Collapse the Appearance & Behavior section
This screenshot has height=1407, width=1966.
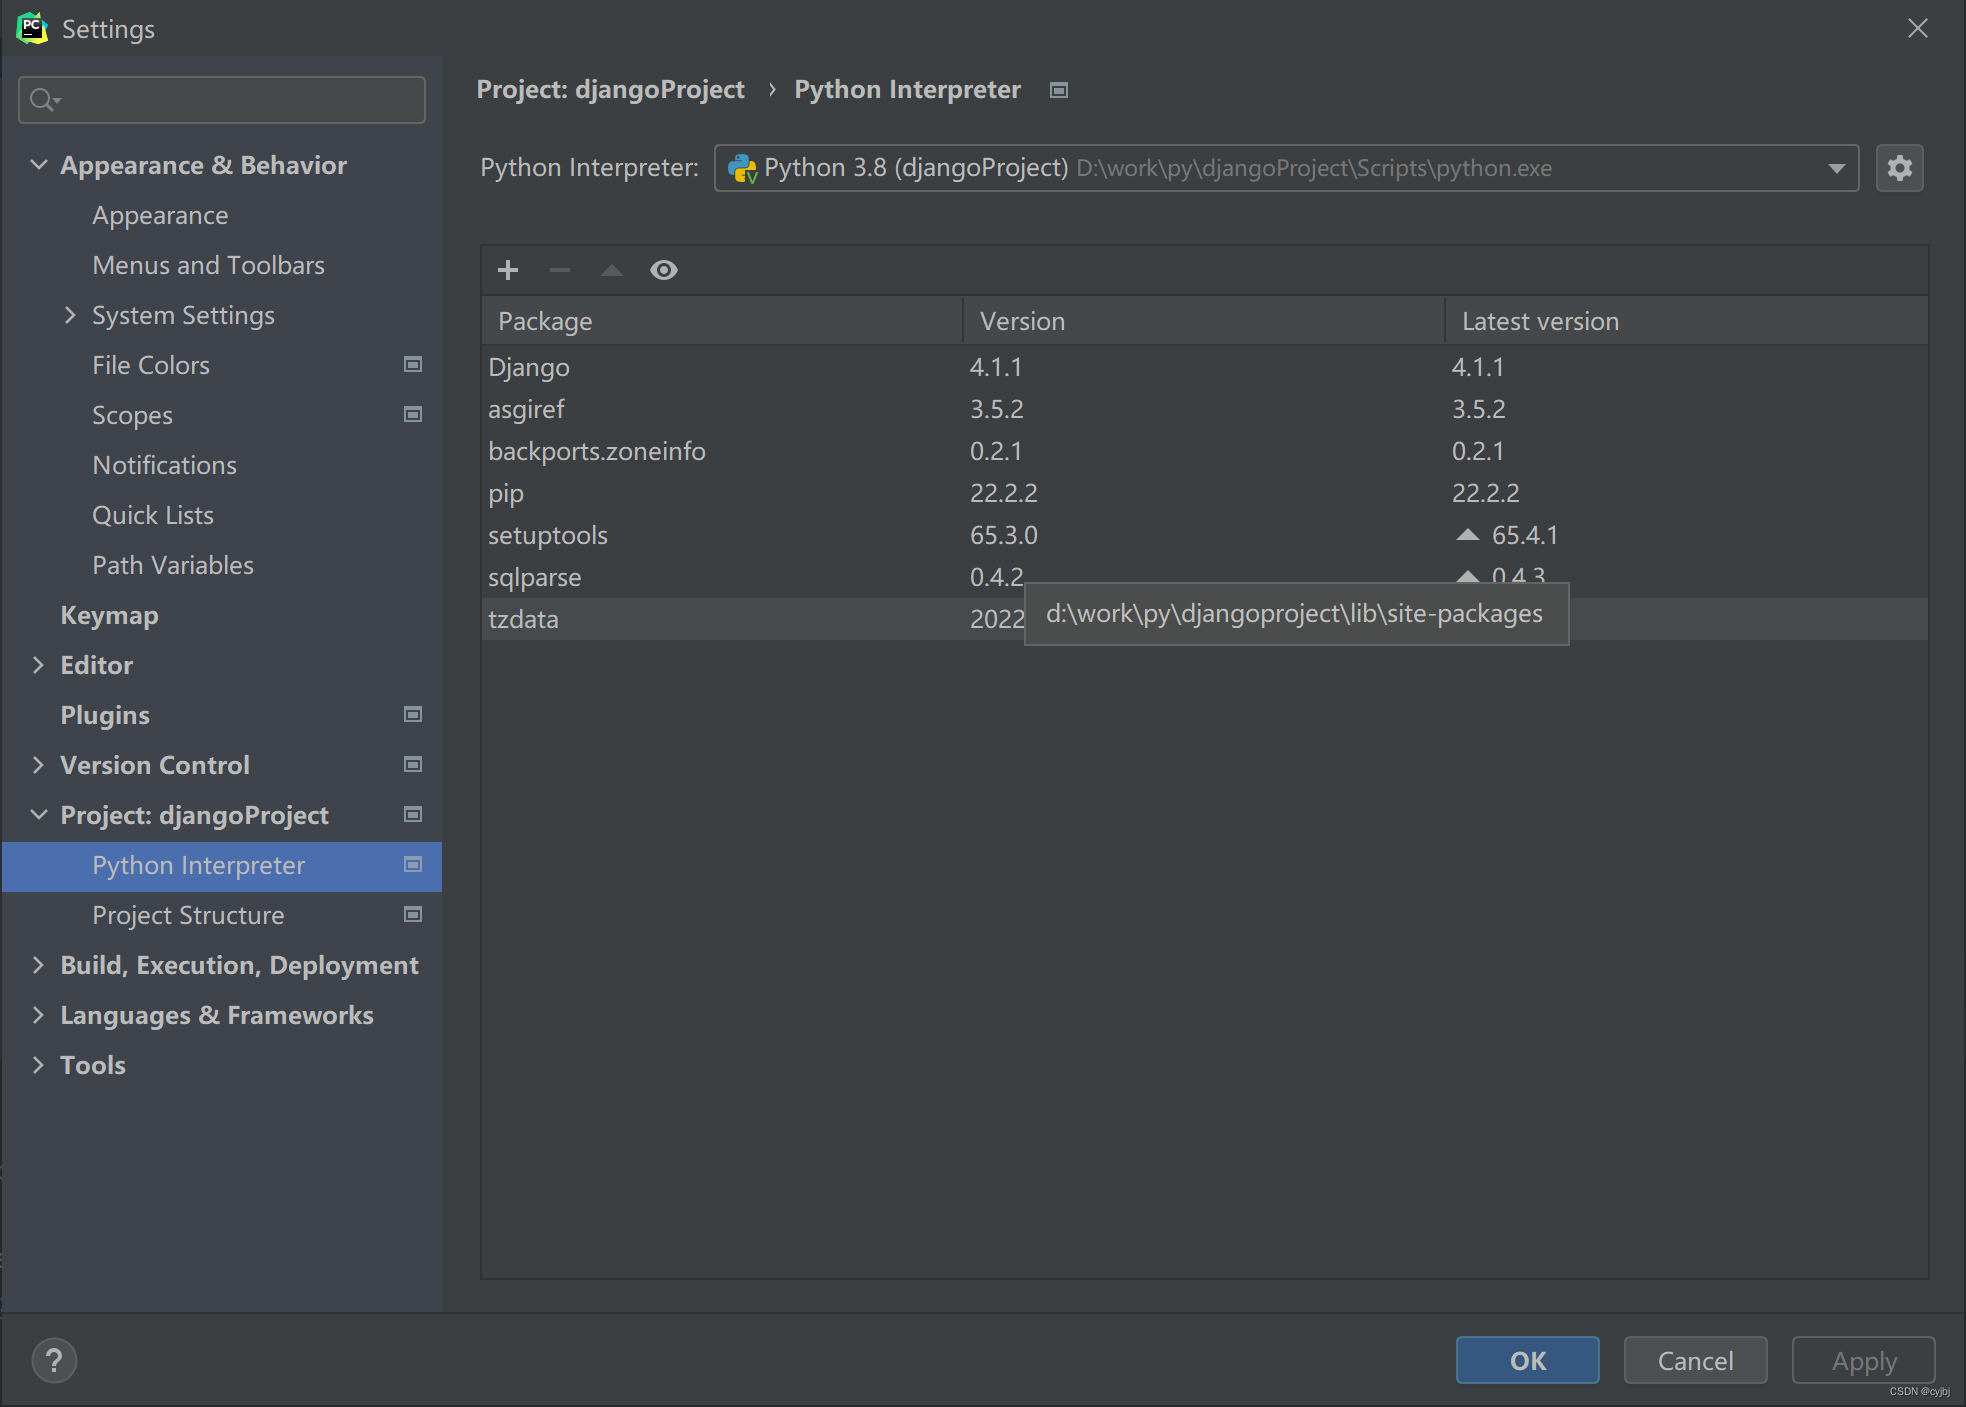39,165
